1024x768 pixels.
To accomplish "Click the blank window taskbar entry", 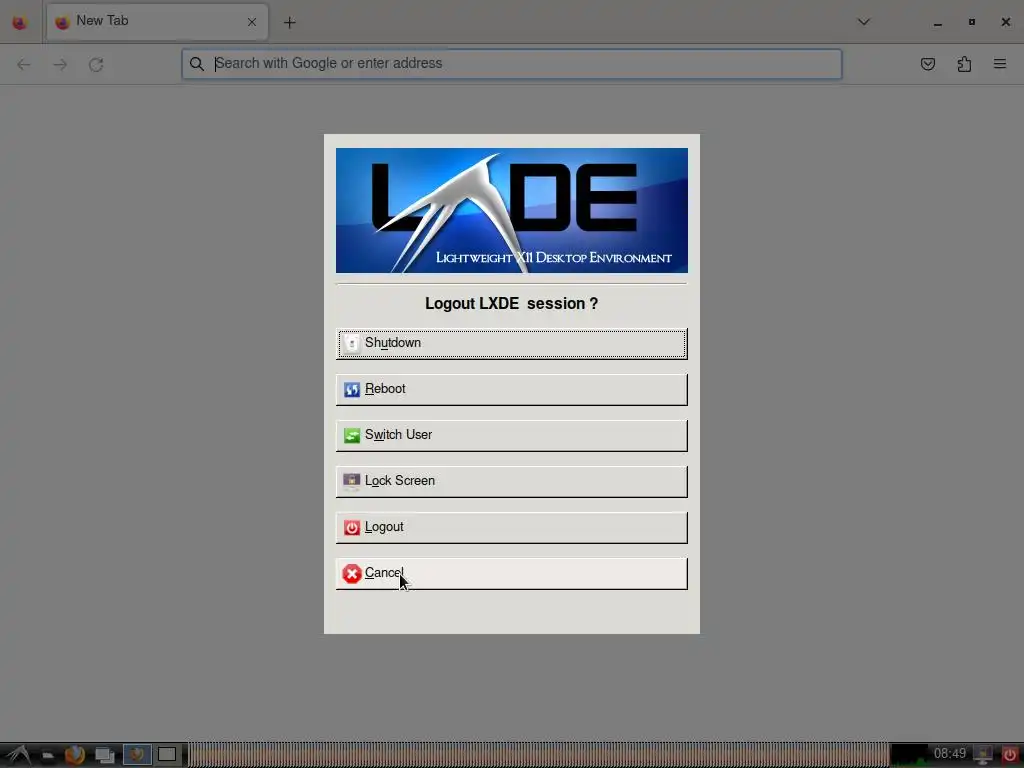I will [167, 755].
